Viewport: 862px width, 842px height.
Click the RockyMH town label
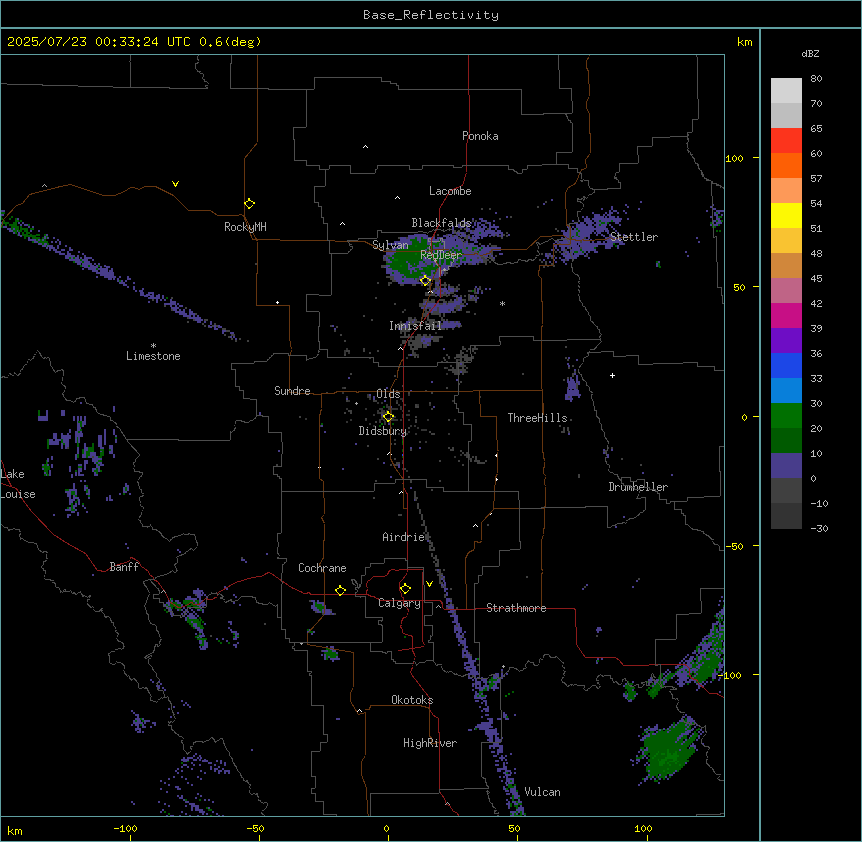[x=245, y=227]
